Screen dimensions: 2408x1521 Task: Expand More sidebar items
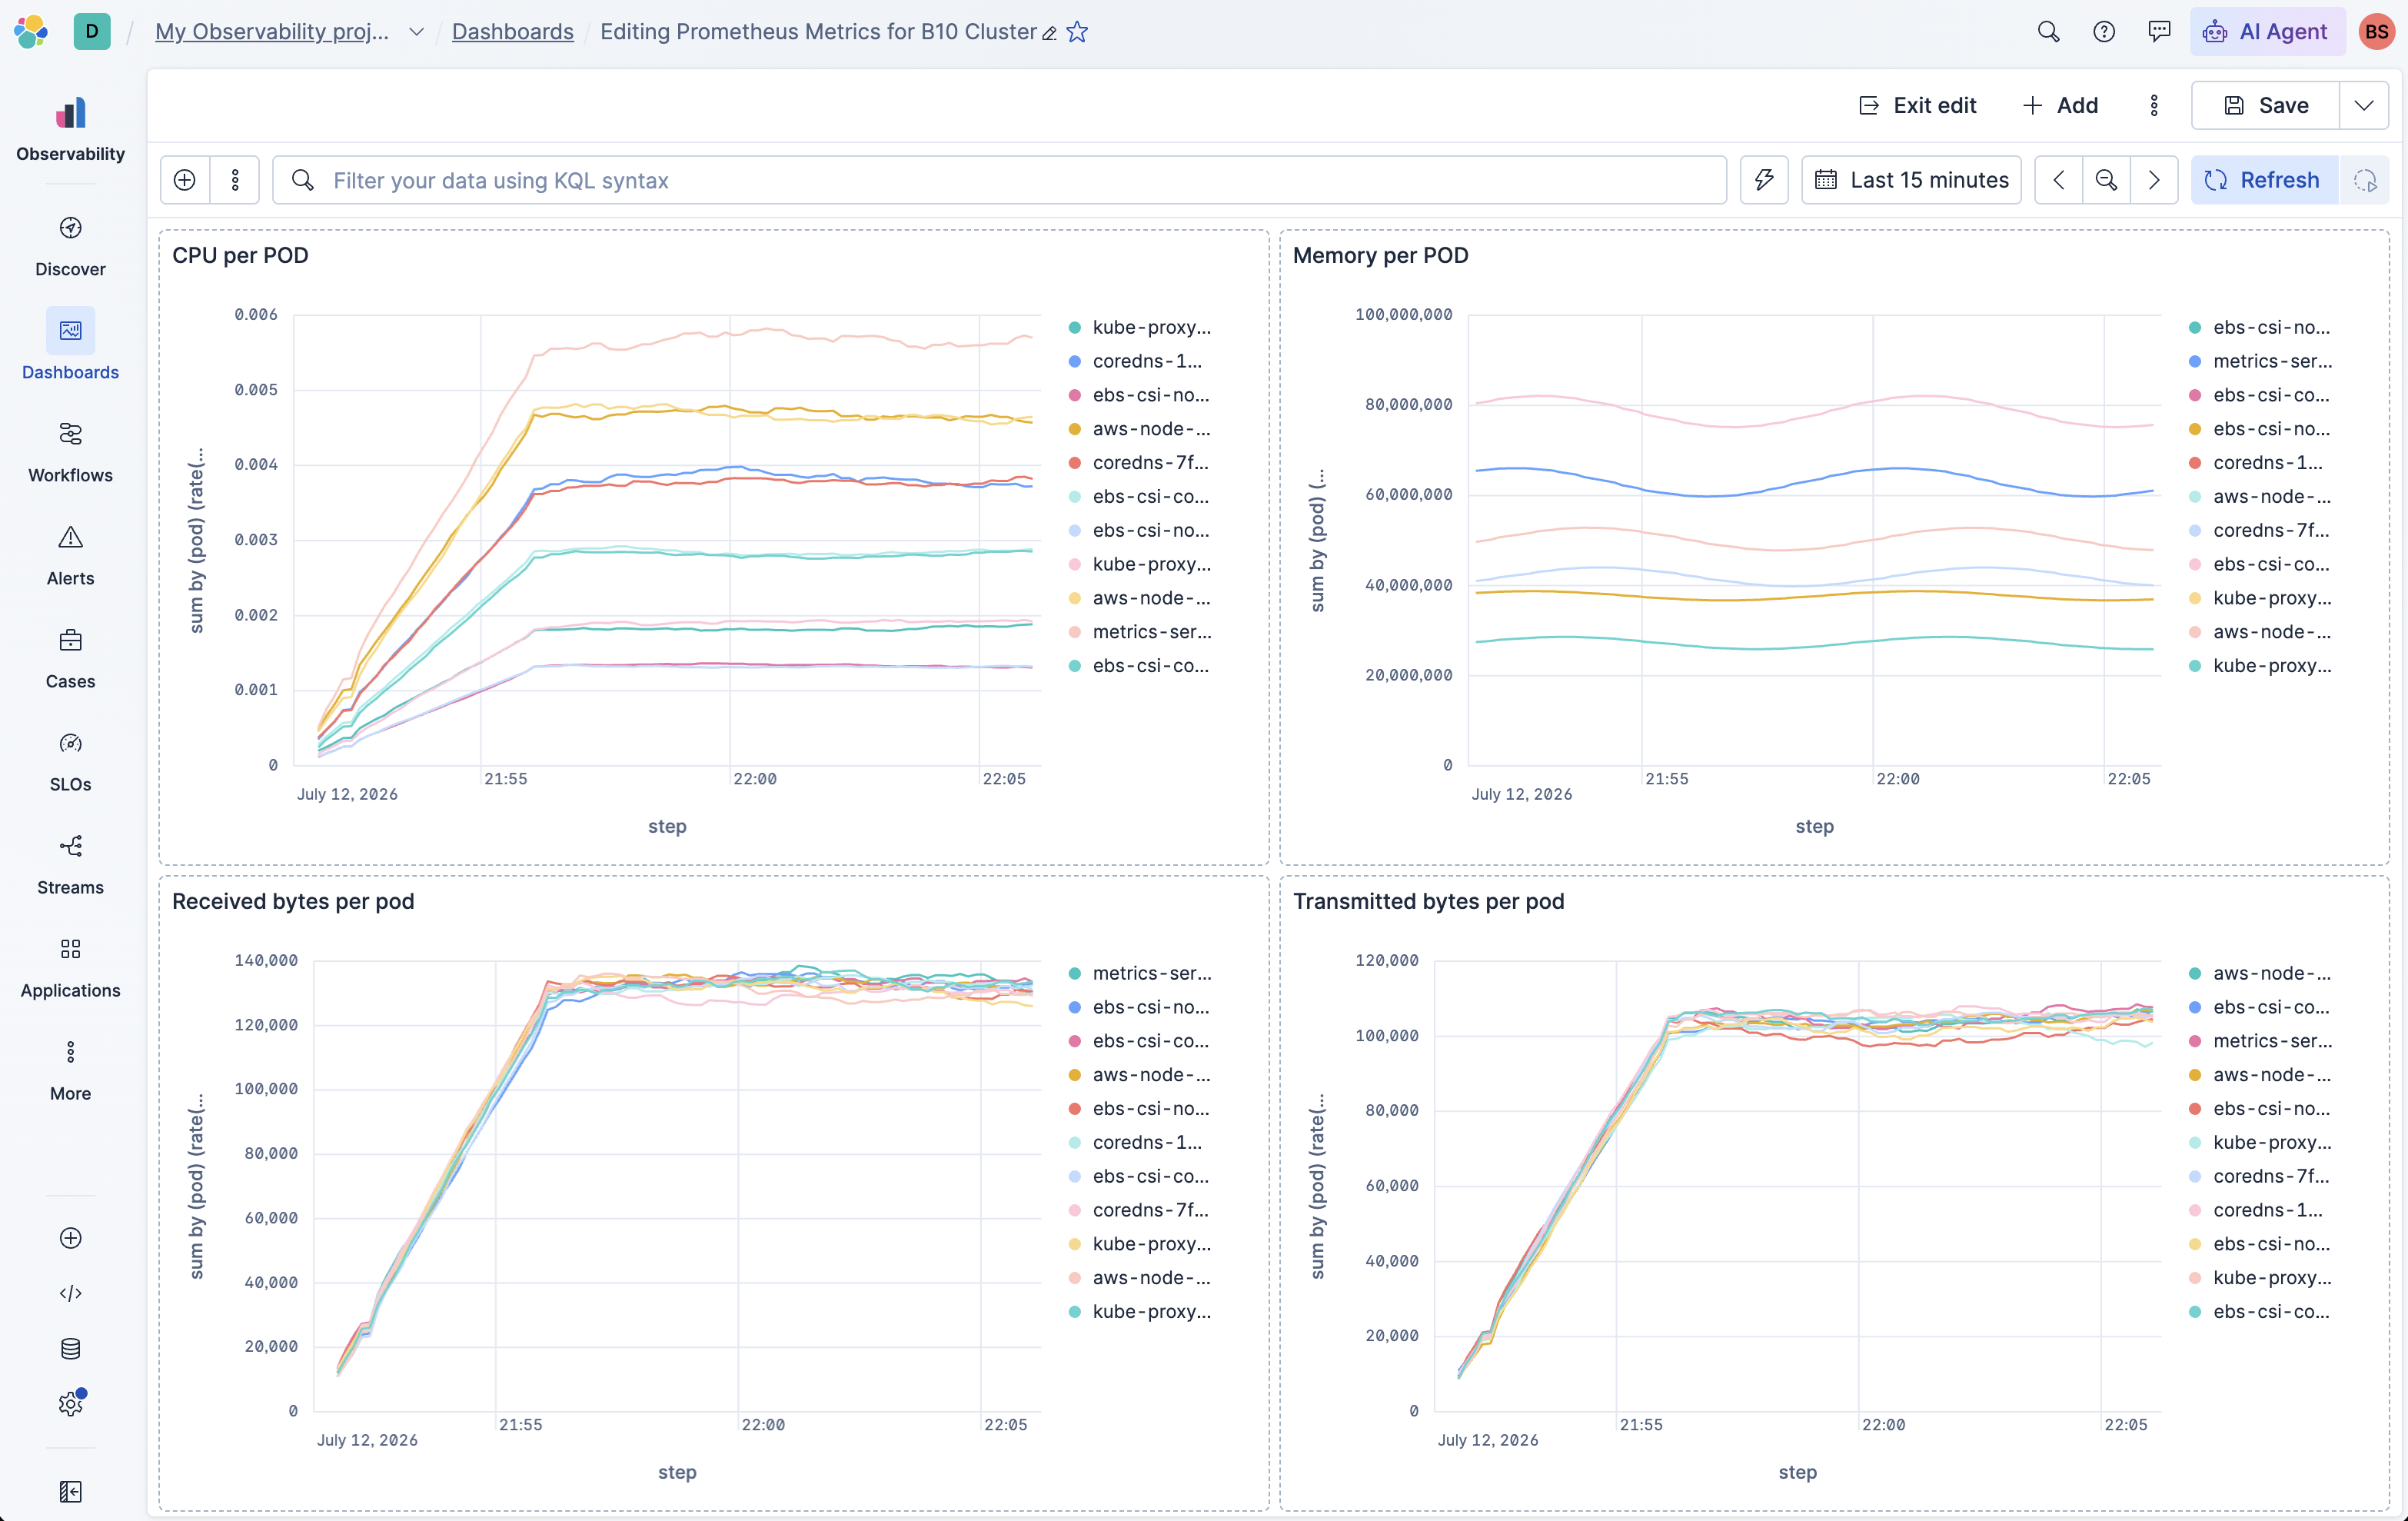pyautogui.click(x=70, y=1070)
